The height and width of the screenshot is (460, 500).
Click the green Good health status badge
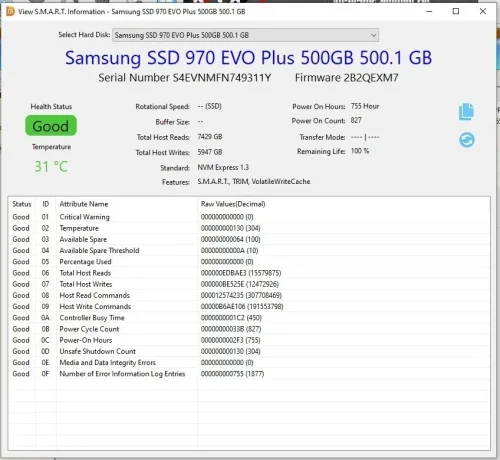(x=51, y=126)
